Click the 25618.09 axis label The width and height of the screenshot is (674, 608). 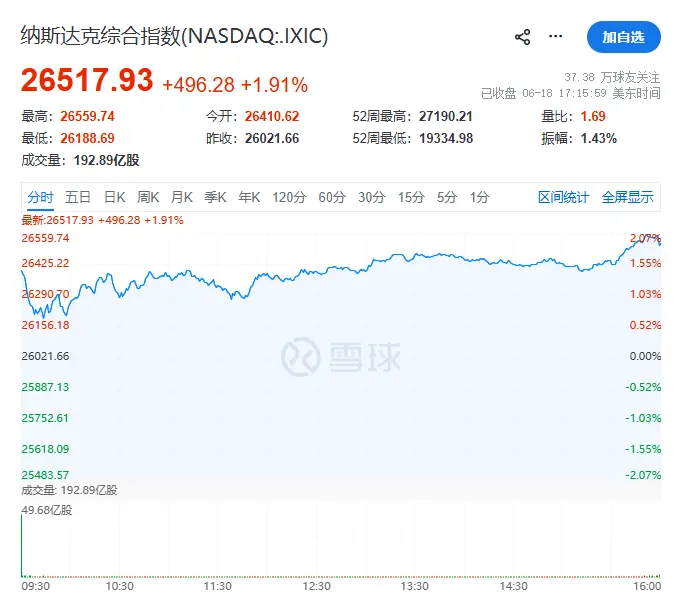(x=45, y=449)
